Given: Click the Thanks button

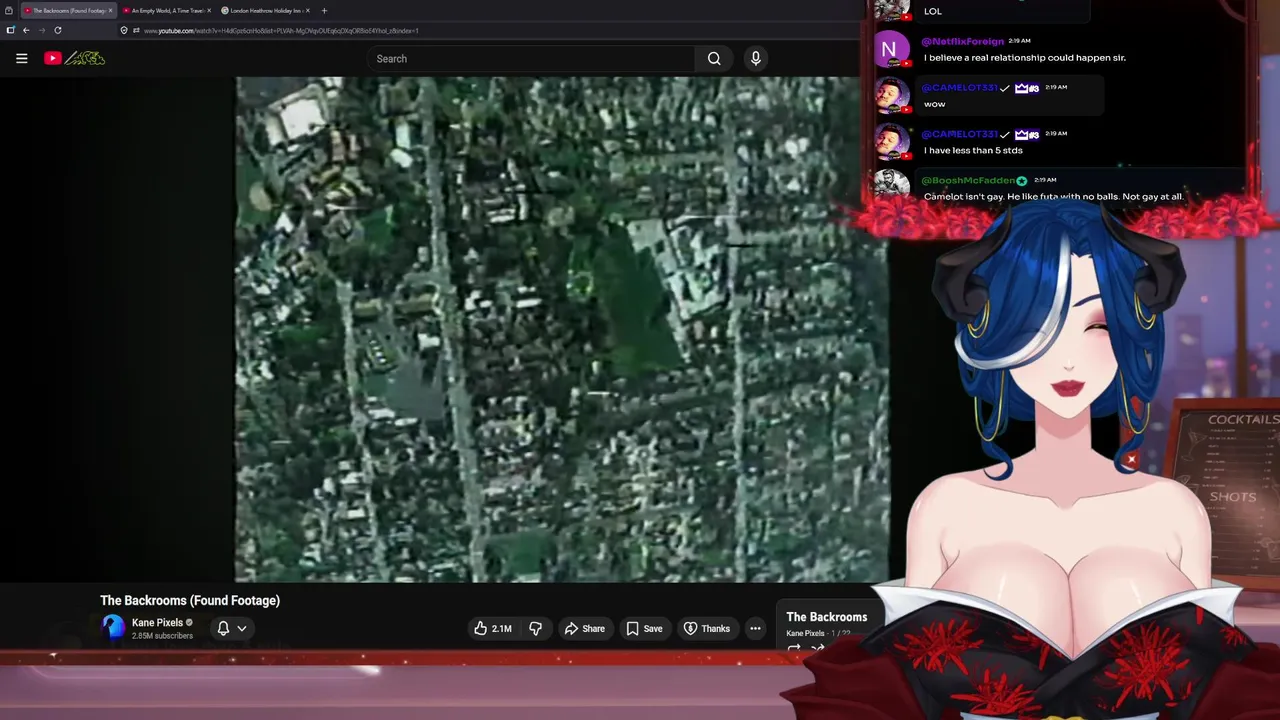Looking at the screenshot, I should (706, 628).
